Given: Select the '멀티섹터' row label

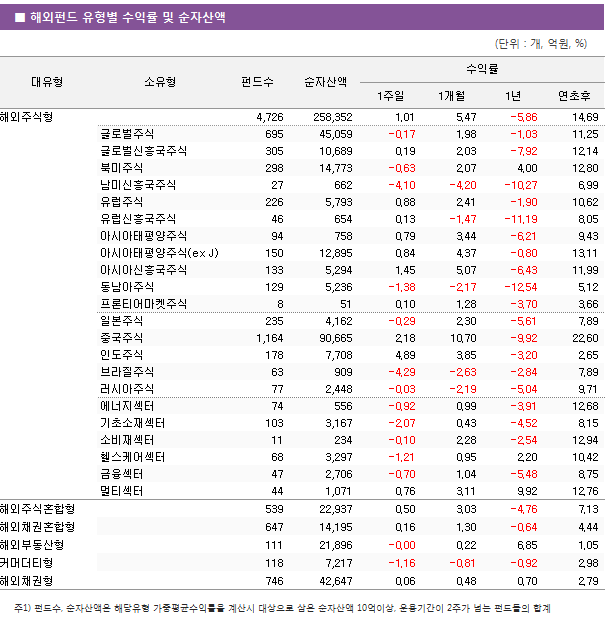Looking at the screenshot, I should tap(121, 491).
